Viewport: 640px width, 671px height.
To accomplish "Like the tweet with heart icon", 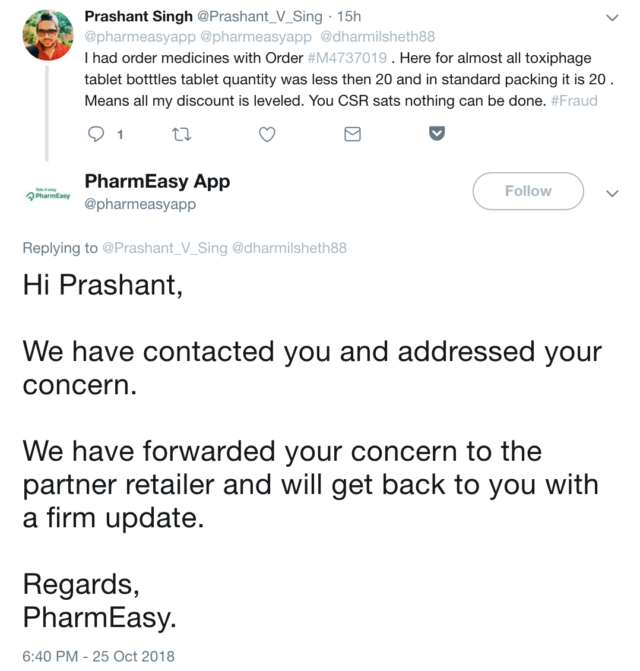I will point(267,133).
